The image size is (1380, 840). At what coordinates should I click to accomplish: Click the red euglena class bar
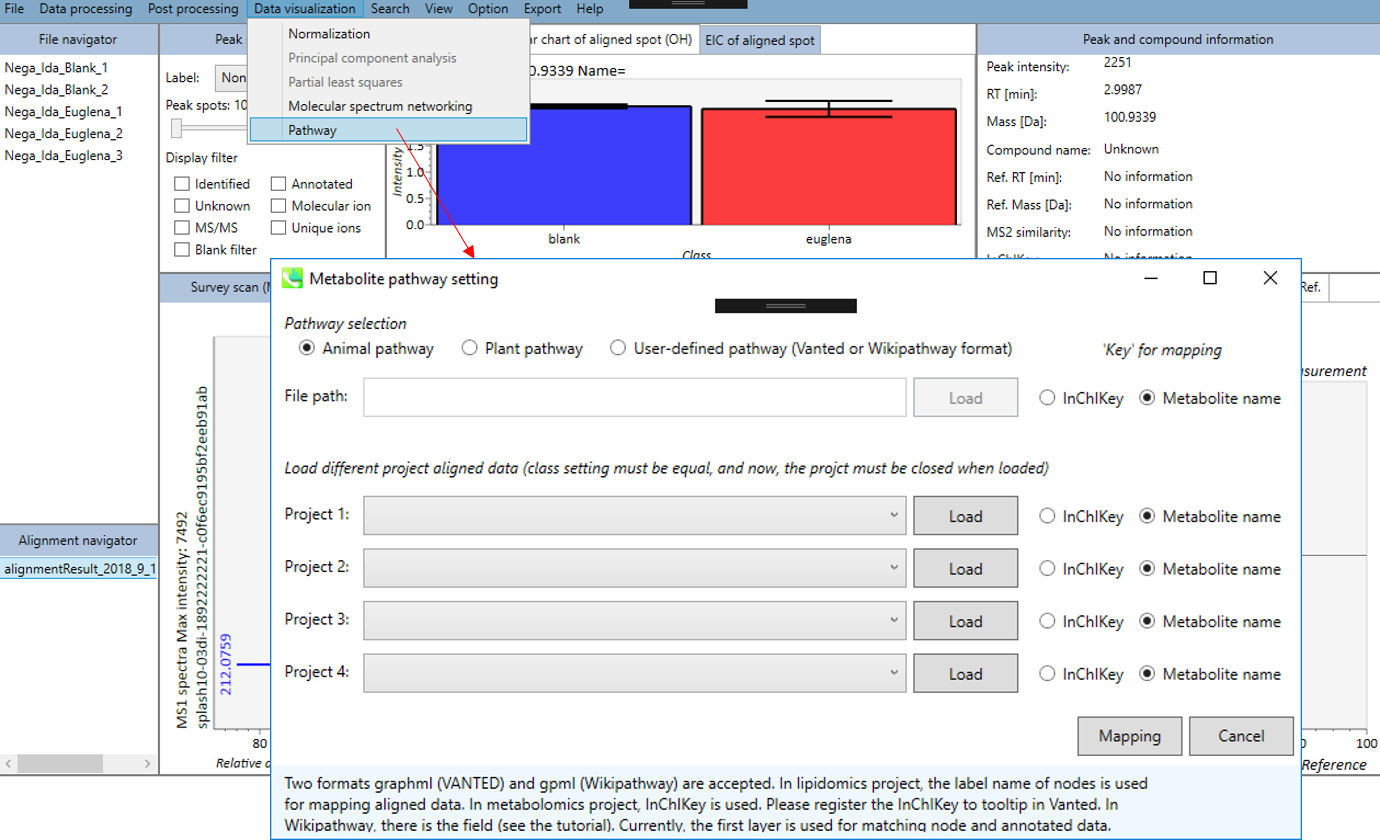pos(828,167)
